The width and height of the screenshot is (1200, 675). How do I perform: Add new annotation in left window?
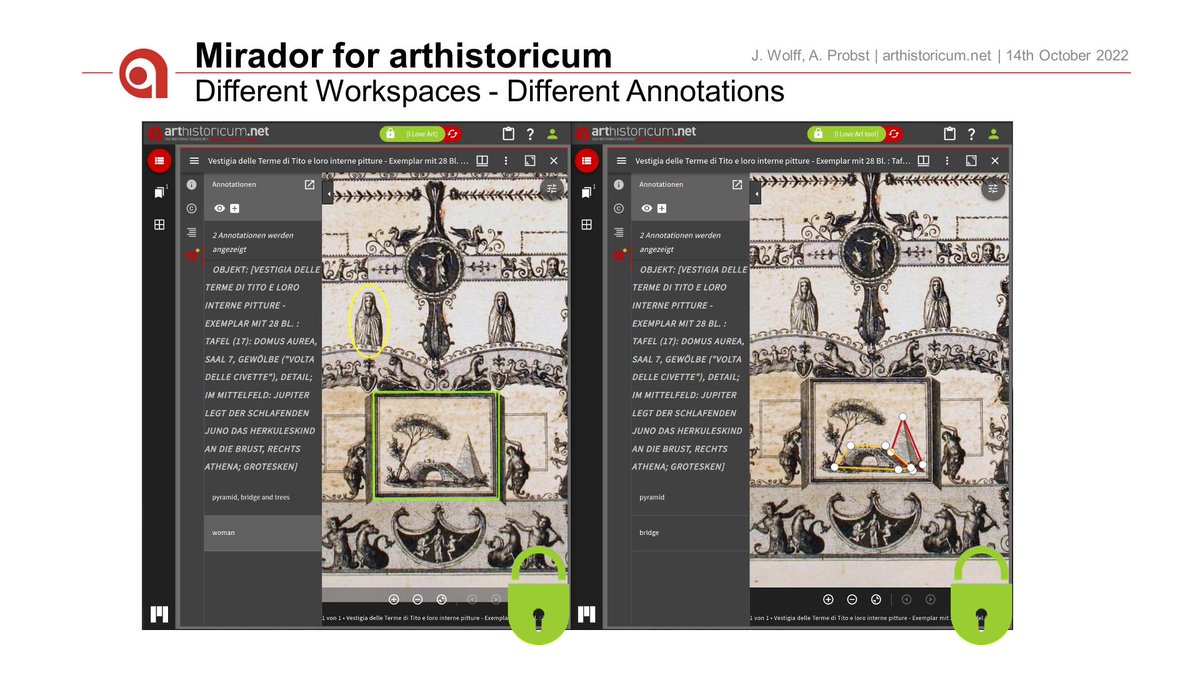235,208
